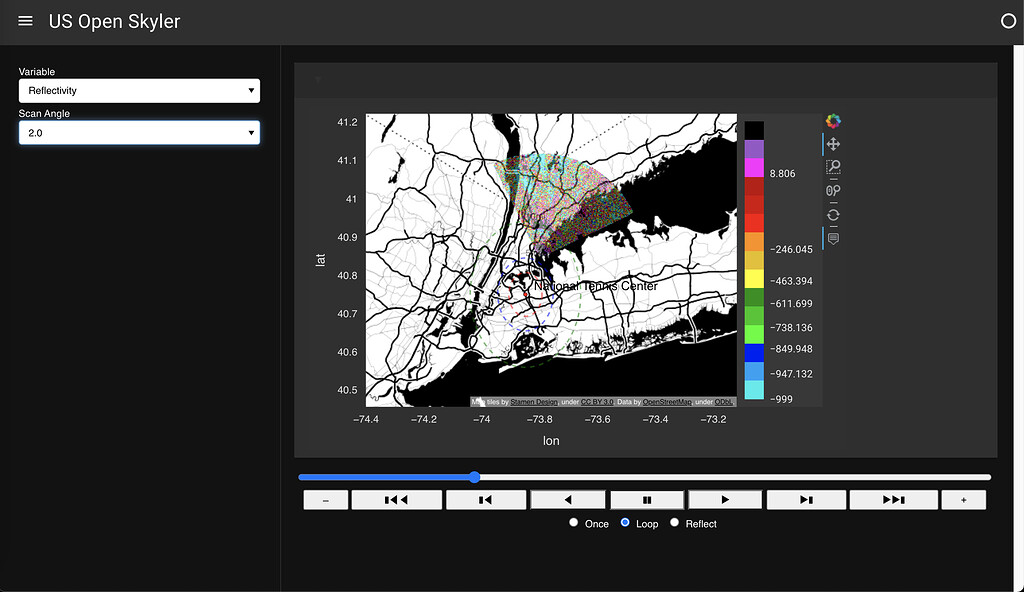Open the Variable dropdown showing Reflectivity
This screenshot has height=592, width=1024.
pos(139,91)
